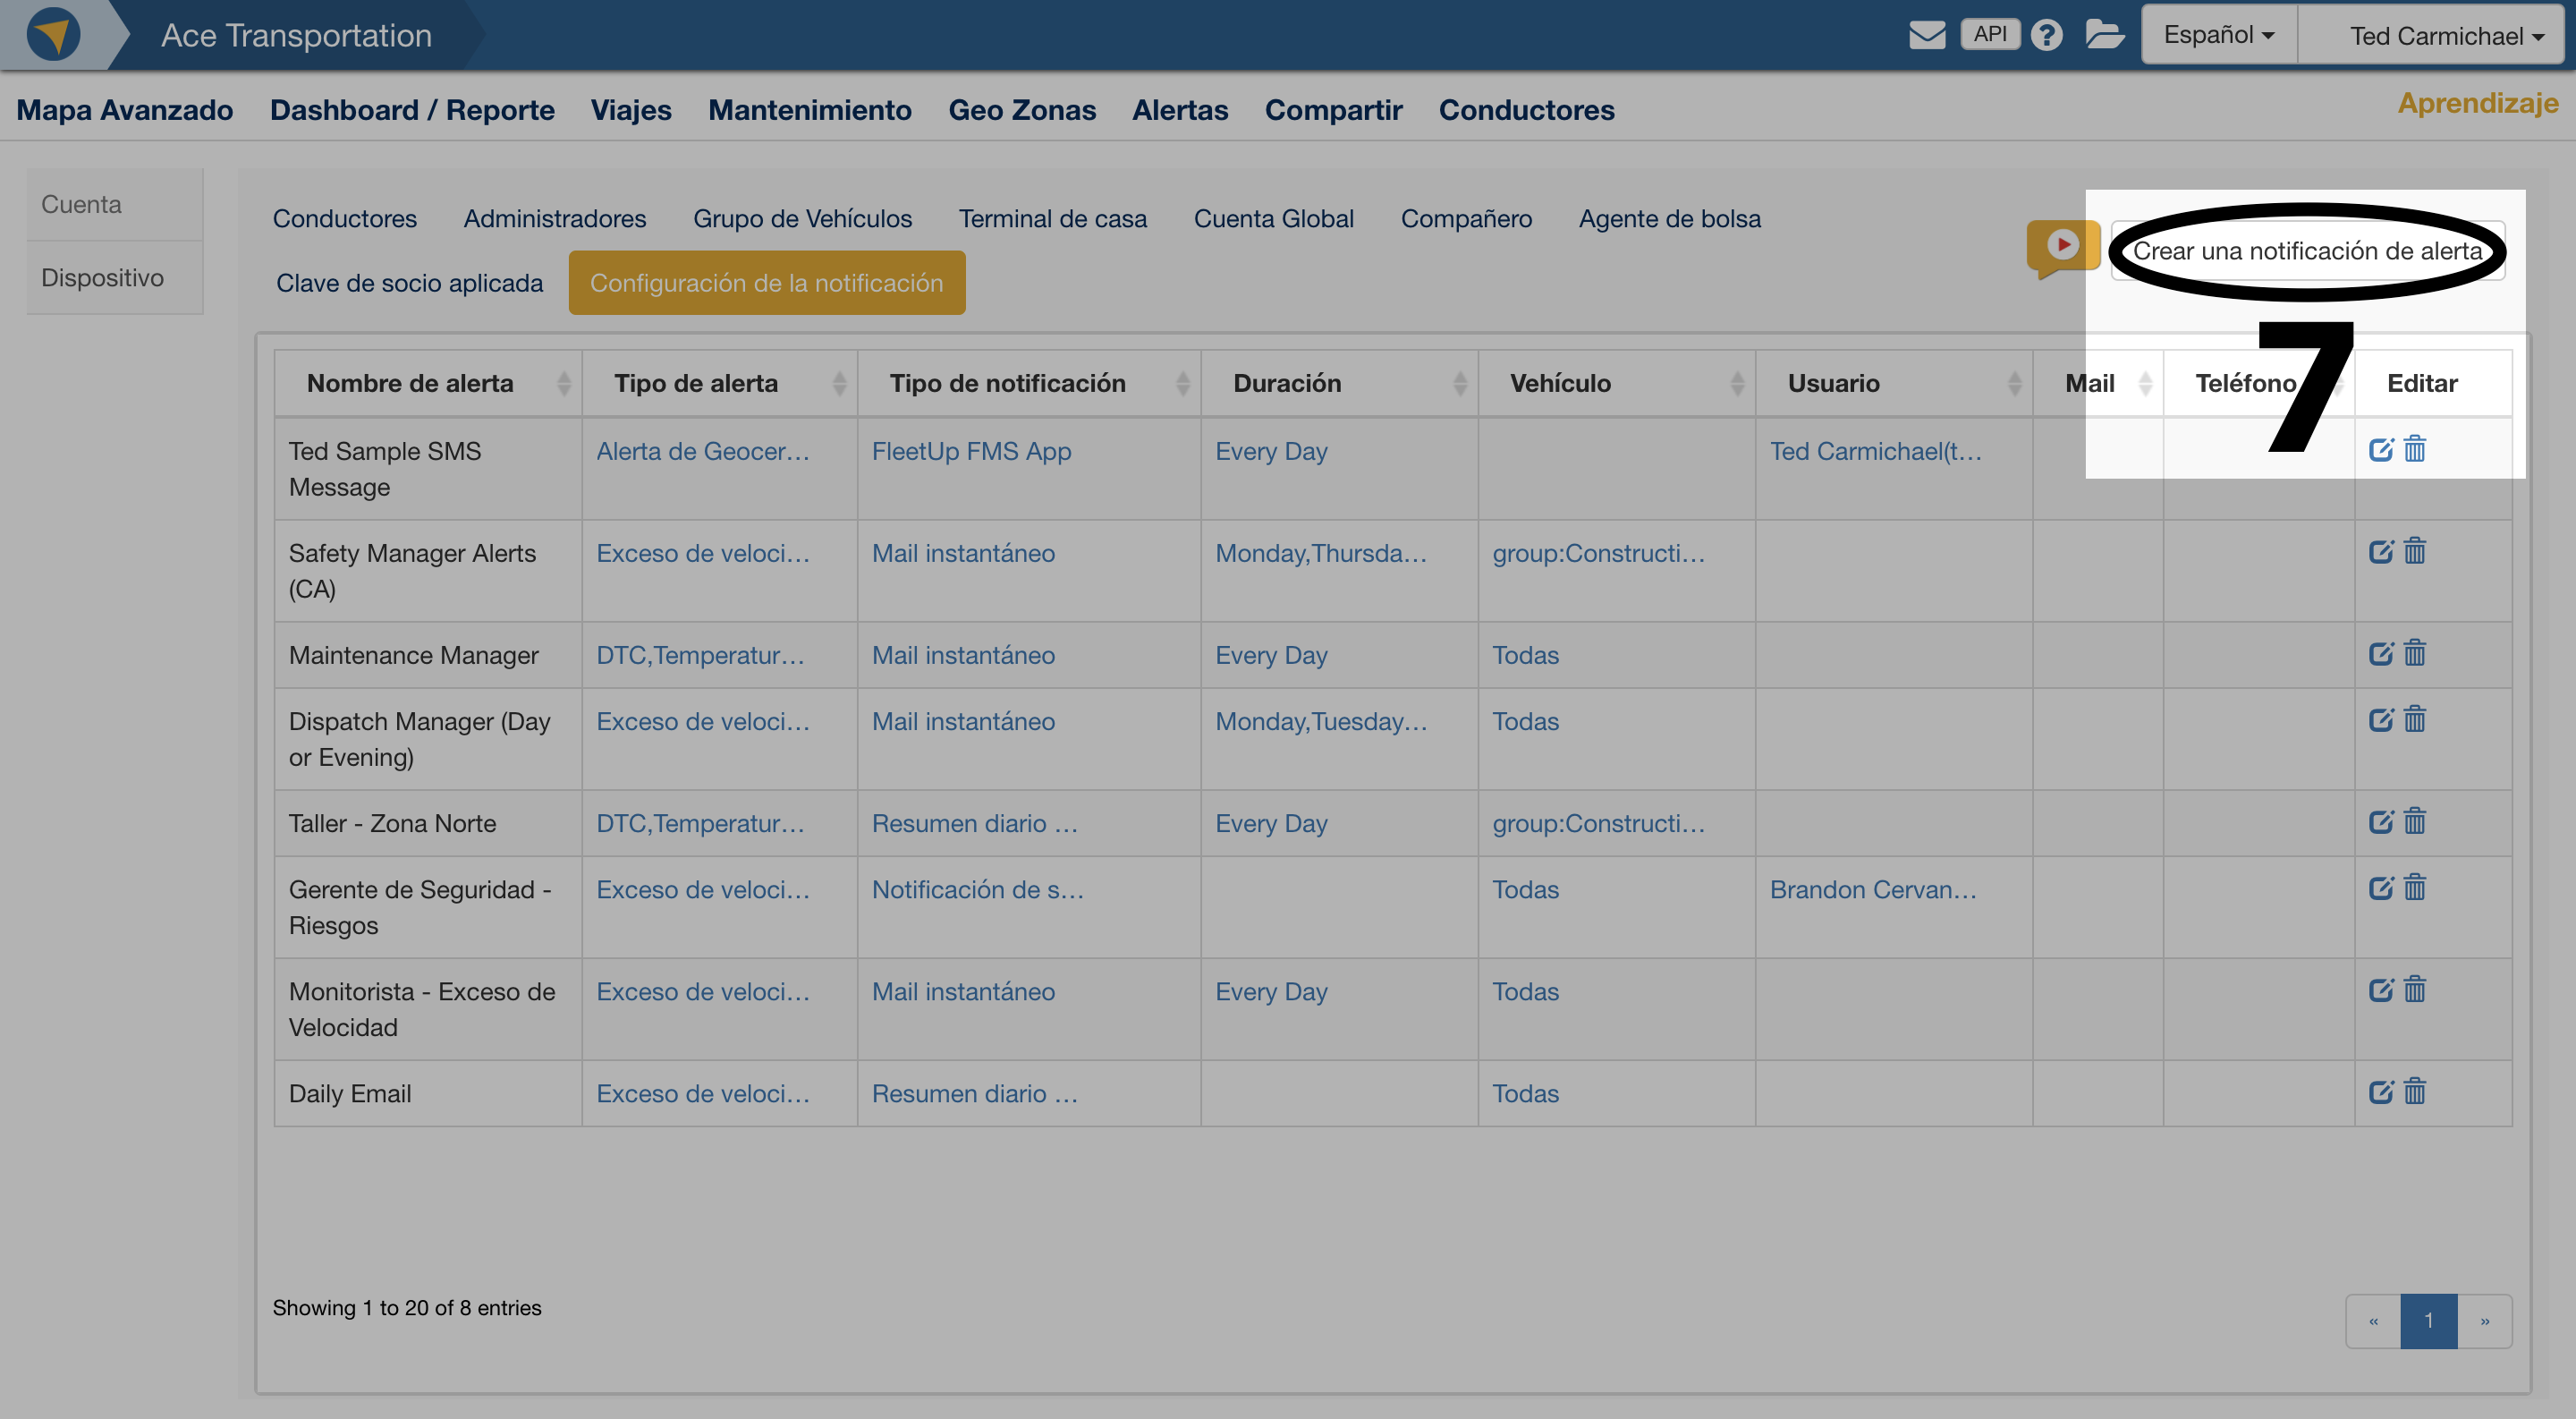Image resolution: width=2576 pixels, height=1419 pixels.
Task: Edit the Taller - Zona Norte alert
Action: [x=2381, y=822]
